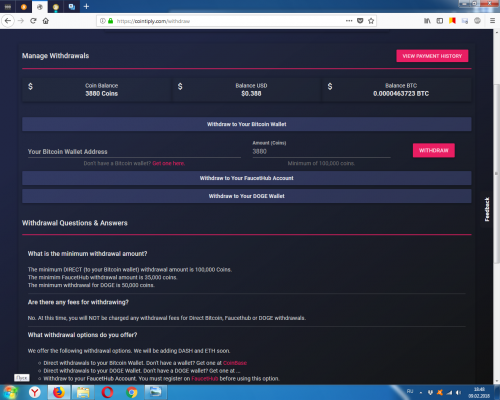Click 'What withdrawal options do you offer?' question

coord(82,335)
